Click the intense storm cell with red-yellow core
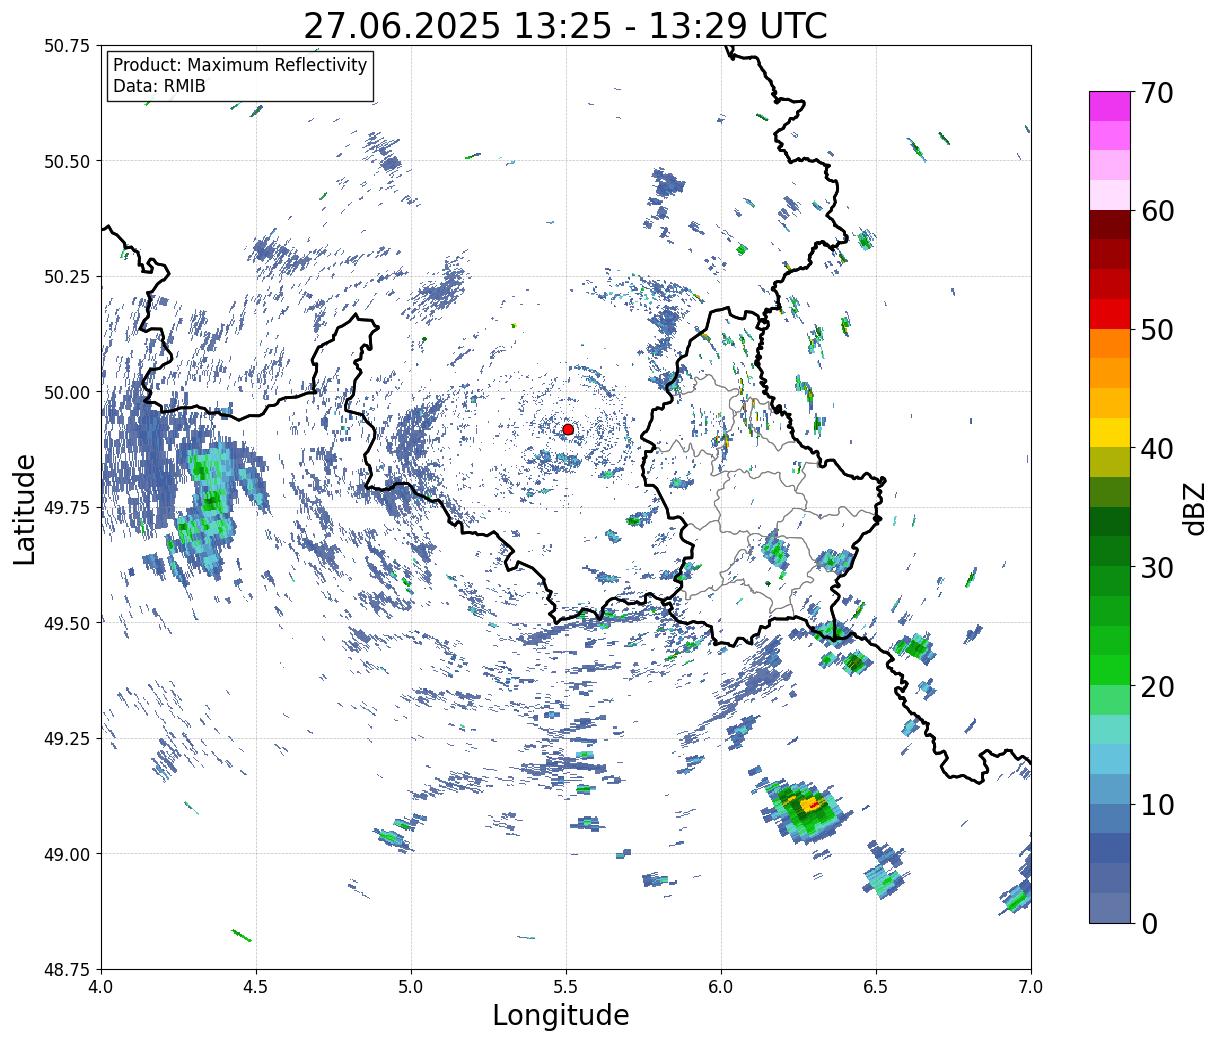This screenshot has width=1219, height=1040. [x=806, y=807]
